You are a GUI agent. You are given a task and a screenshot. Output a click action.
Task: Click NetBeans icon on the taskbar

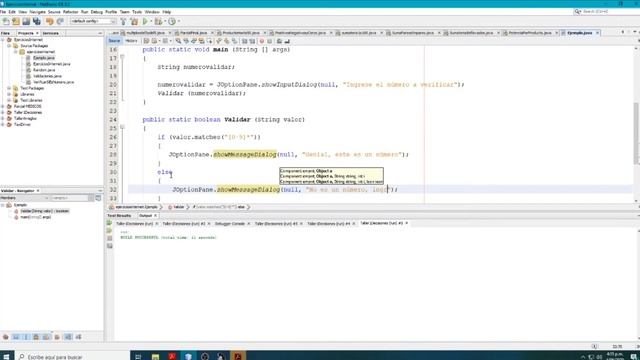[x=188, y=356]
